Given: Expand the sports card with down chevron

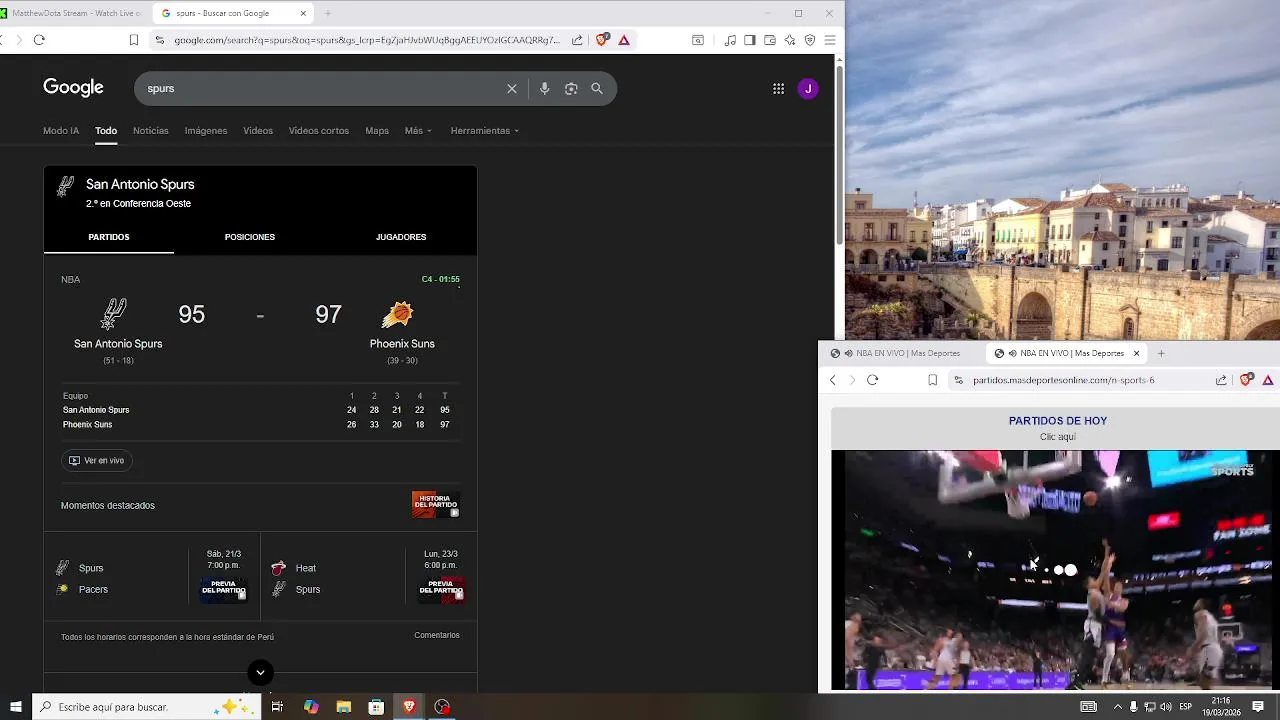Looking at the screenshot, I should [x=260, y=672].
